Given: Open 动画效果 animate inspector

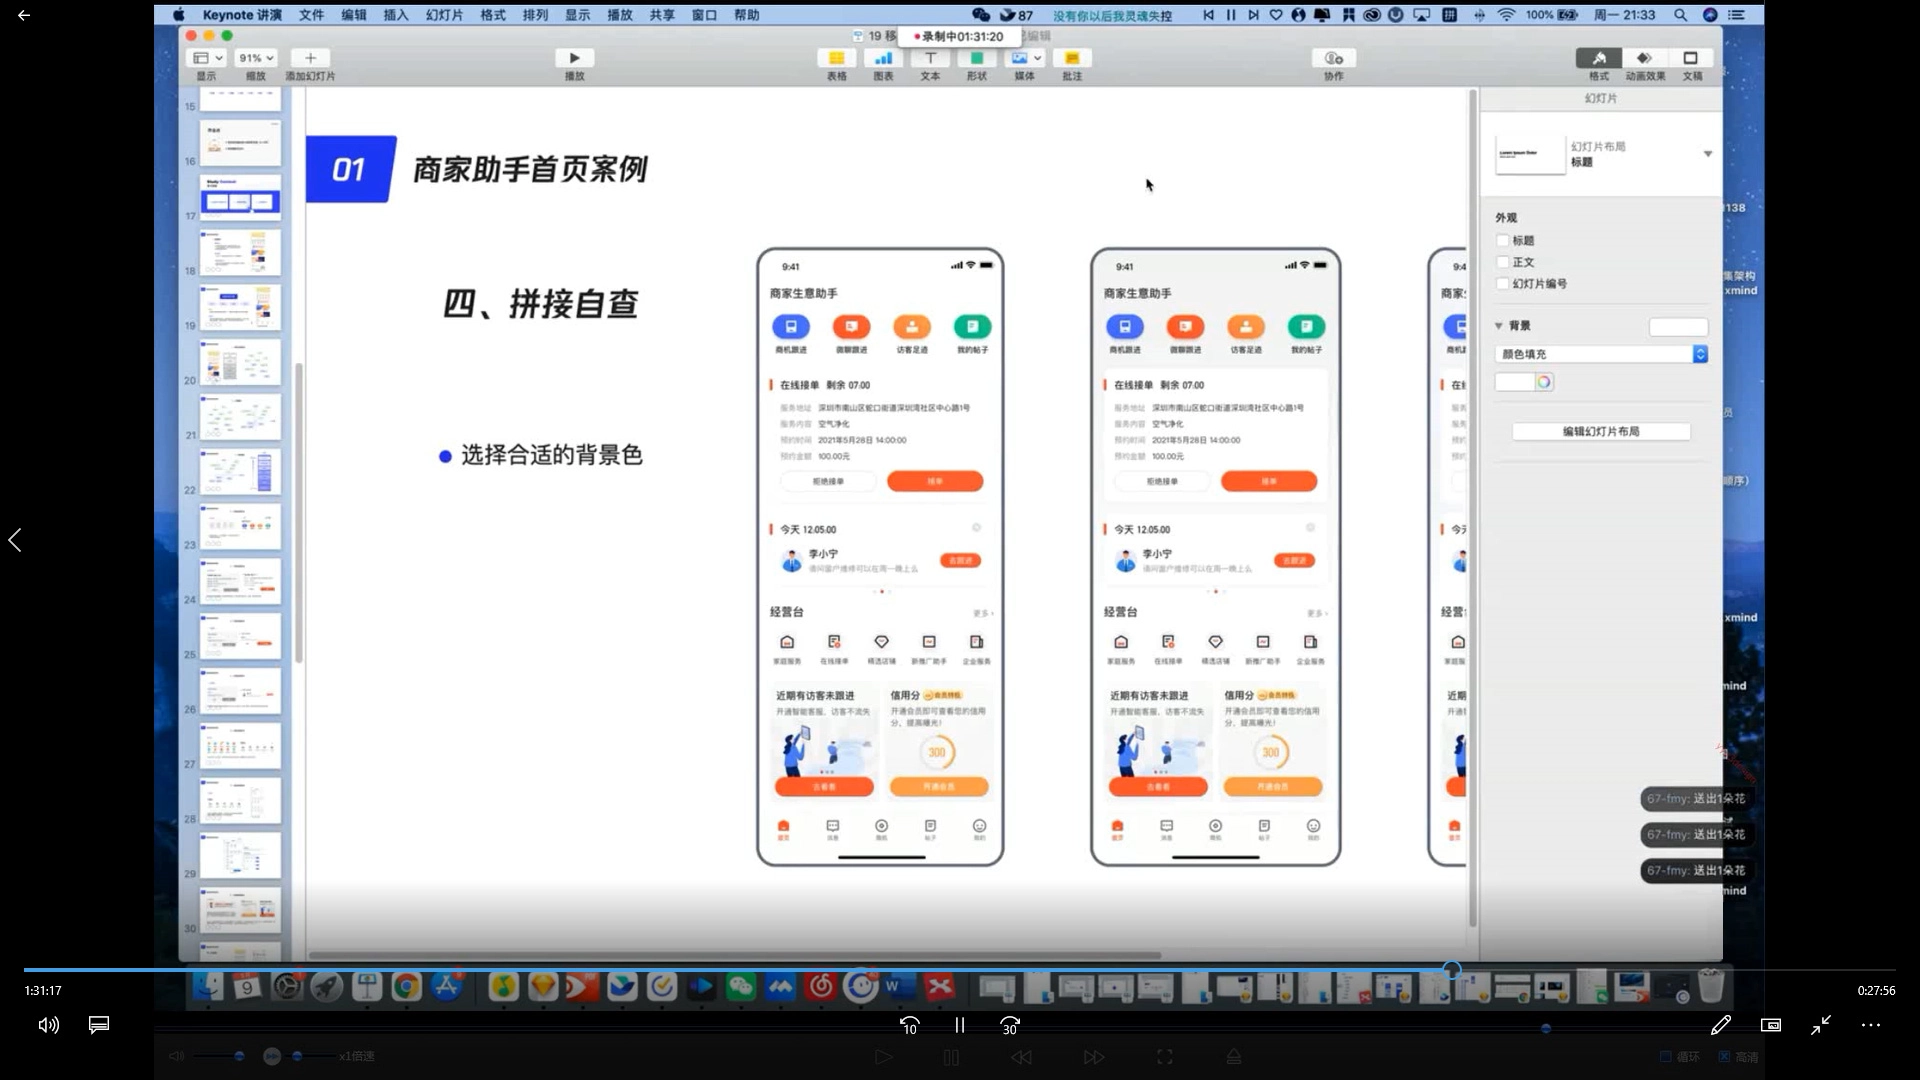Looking at the screenshot, I should tap(1645, 58).
